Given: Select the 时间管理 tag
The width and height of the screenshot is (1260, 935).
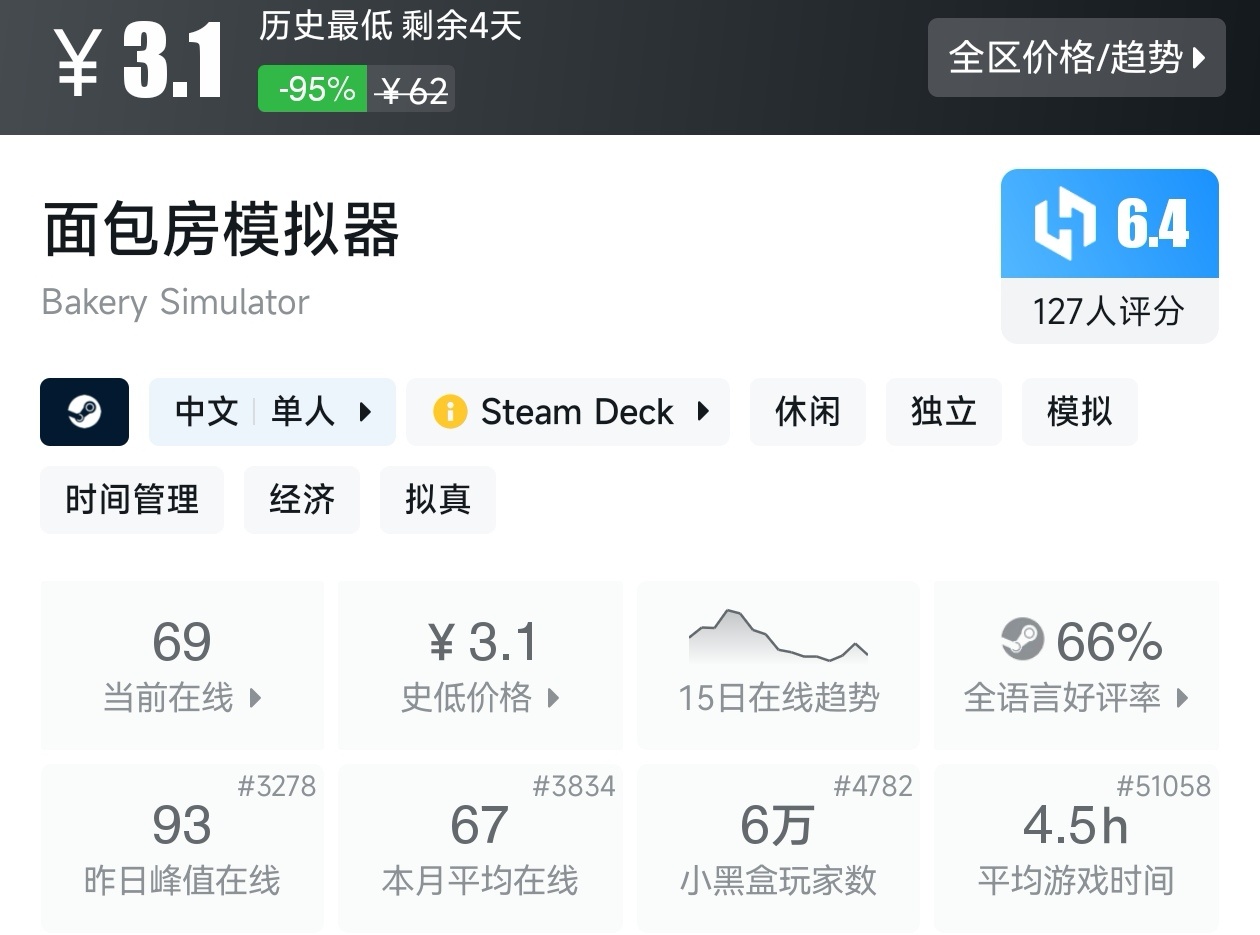Looking at the screenshot, I should [132, 500].
